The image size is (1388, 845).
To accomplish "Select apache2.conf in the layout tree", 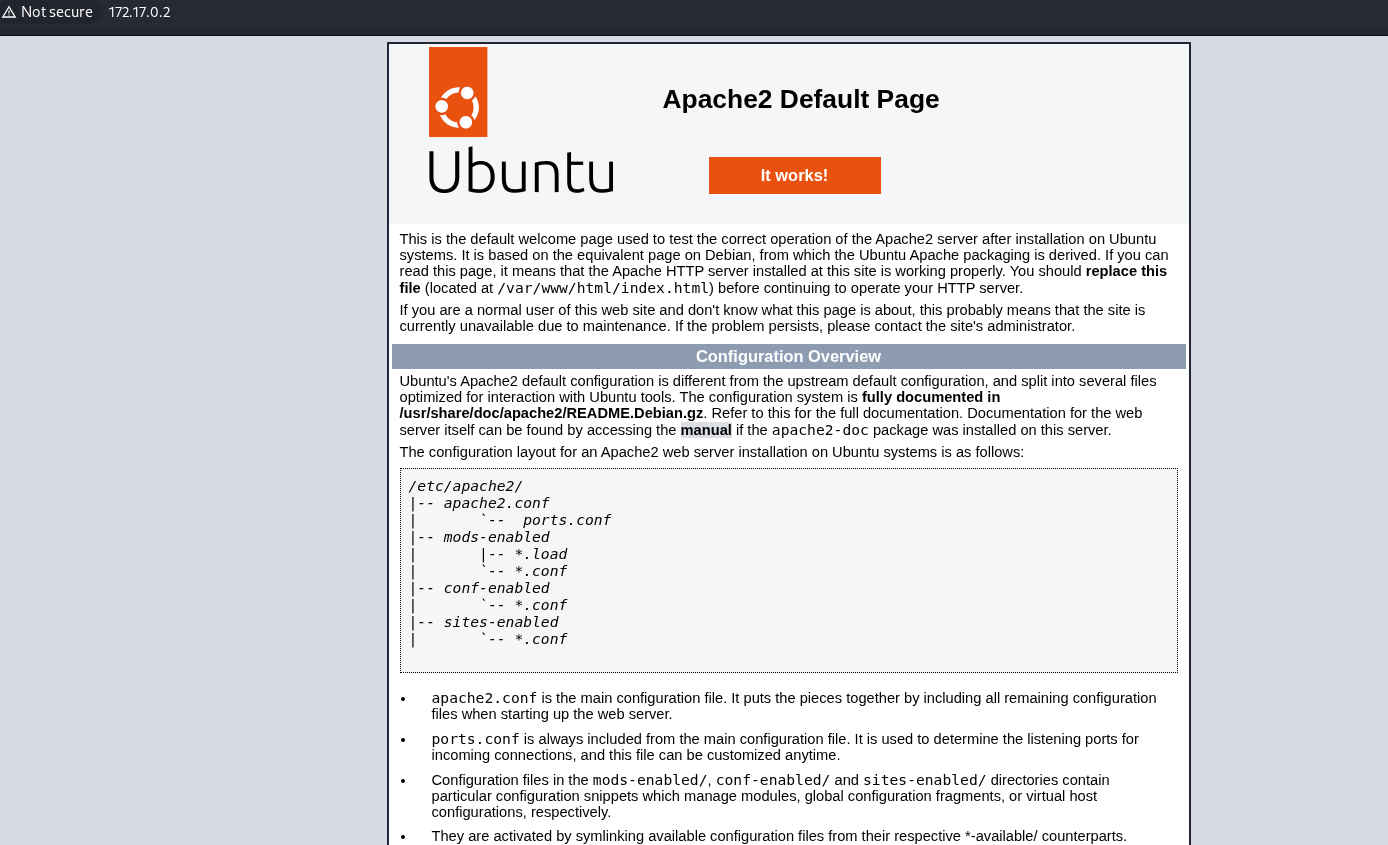I will coord(496,503).
